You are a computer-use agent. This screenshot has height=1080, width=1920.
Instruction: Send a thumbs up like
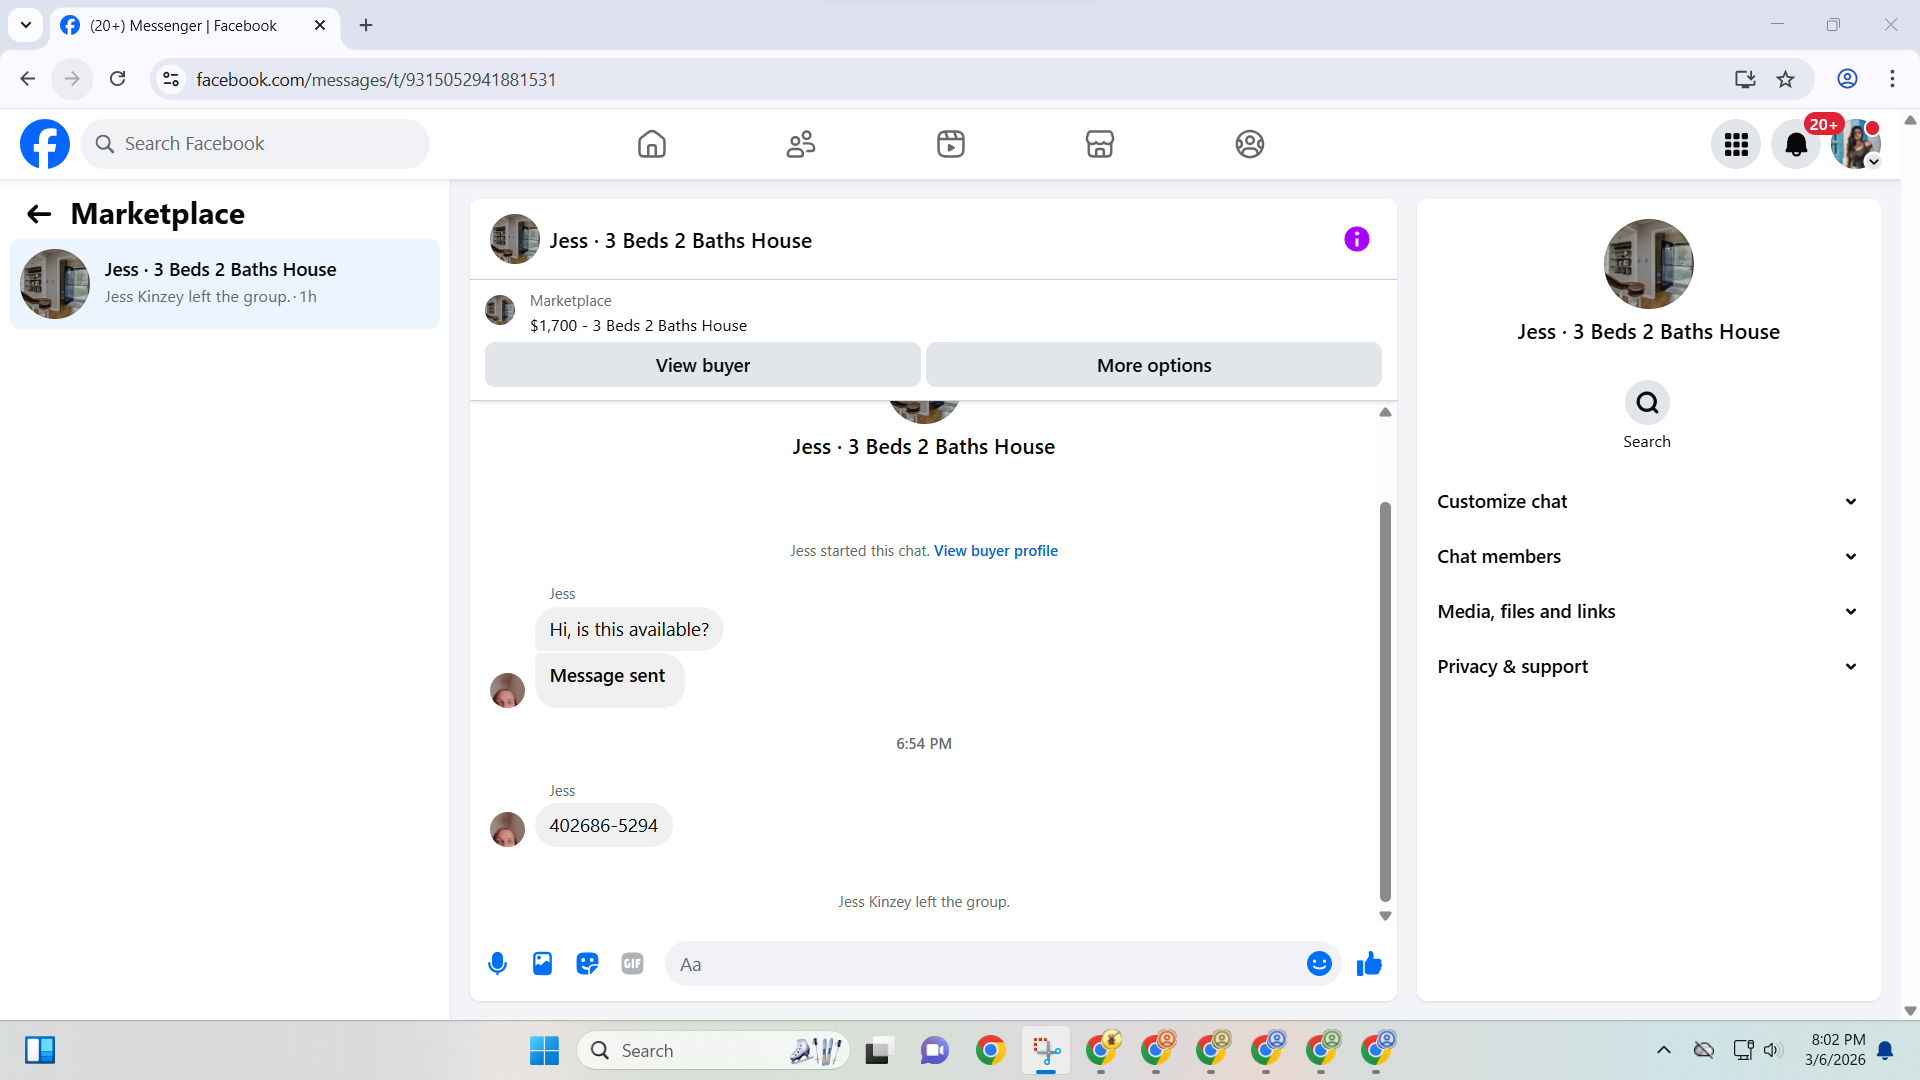tap(1369, 964)
